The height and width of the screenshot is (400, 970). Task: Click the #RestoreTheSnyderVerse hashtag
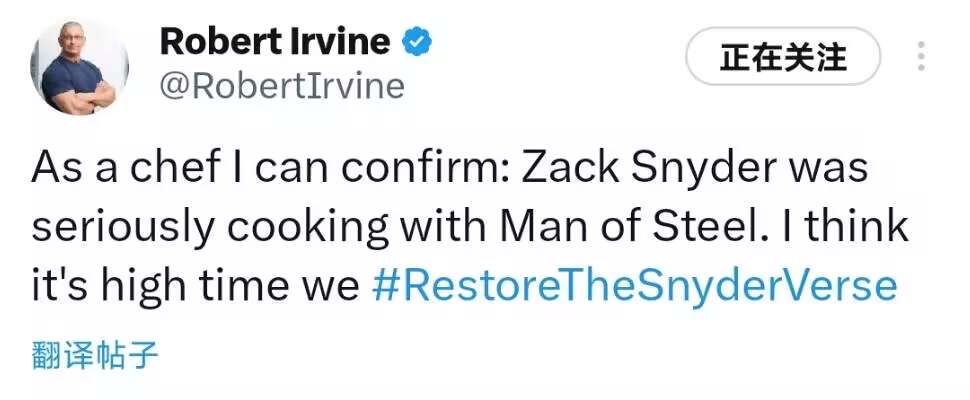click(634, 286)
